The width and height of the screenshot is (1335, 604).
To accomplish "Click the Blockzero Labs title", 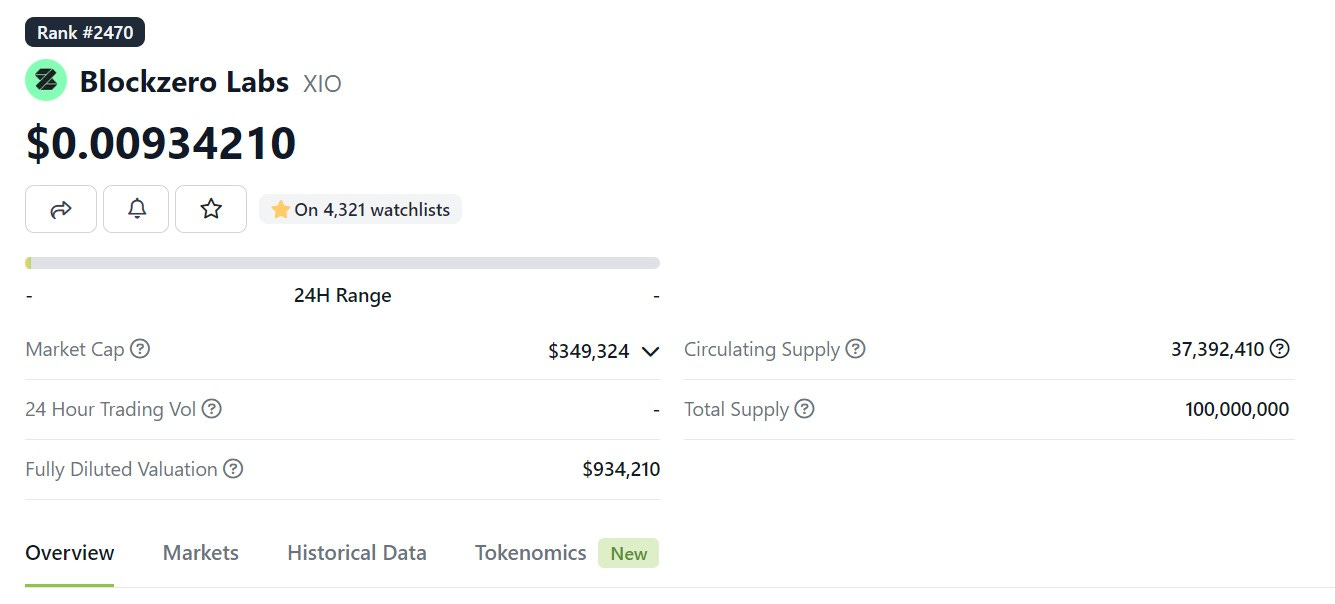I will [185, 81].
